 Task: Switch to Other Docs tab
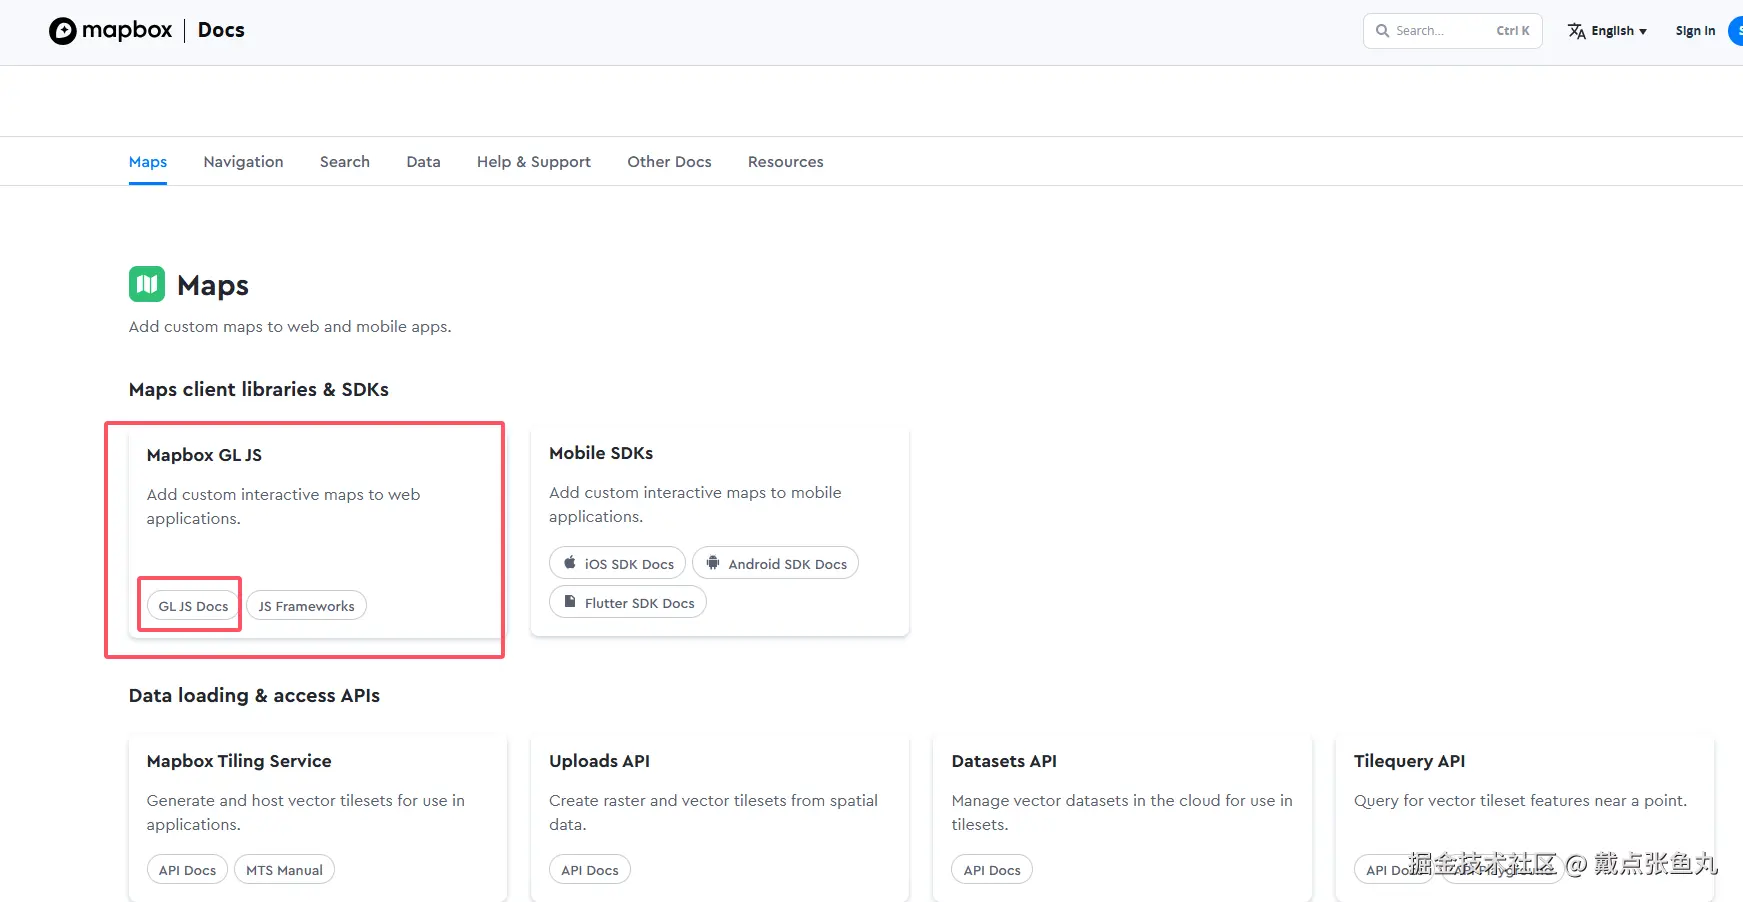point(669,162)
